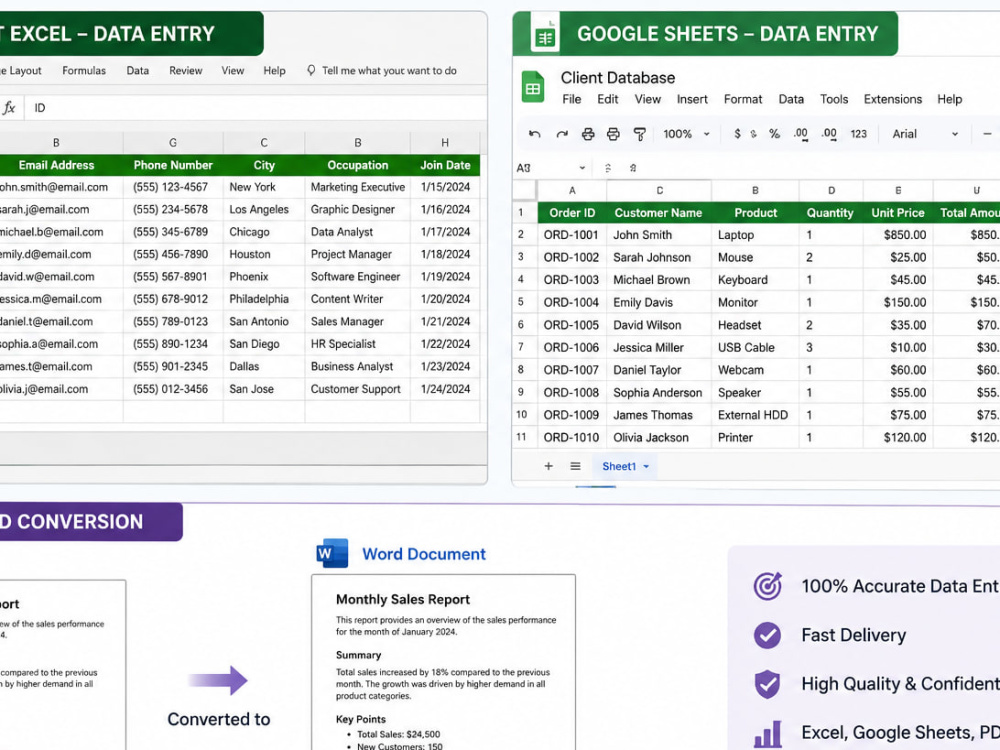Click the Excel formula bar showing ID
Viewport: 1000px width, 750px height.
coord(255,108)
